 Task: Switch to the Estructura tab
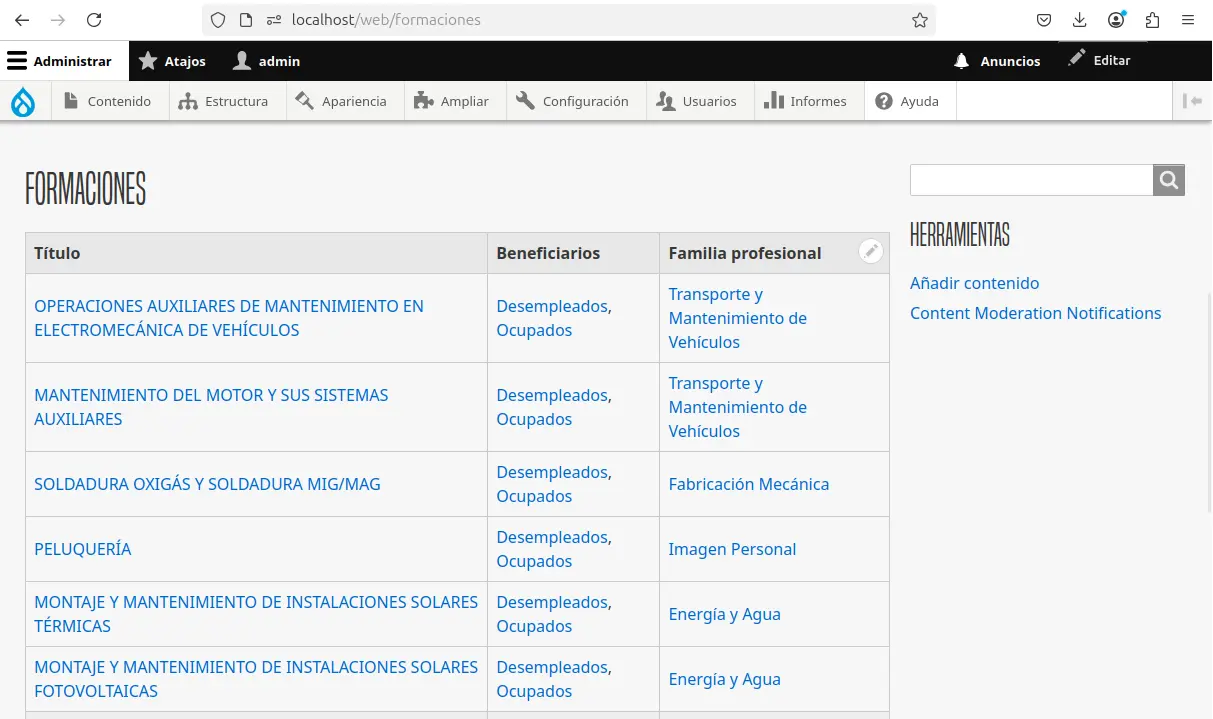(x=227, y=101)
